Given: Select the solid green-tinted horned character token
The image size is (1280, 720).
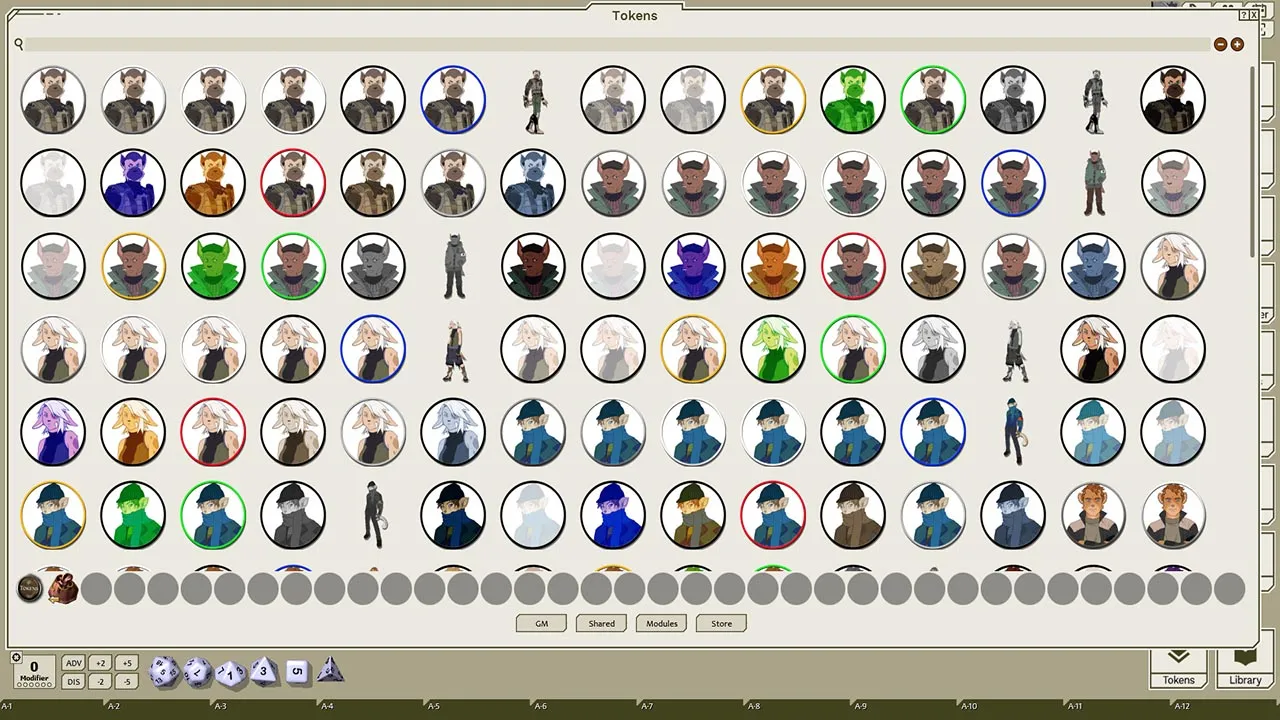Looking at the screenshot, I should pyautogui.click(x=213, y=266).
